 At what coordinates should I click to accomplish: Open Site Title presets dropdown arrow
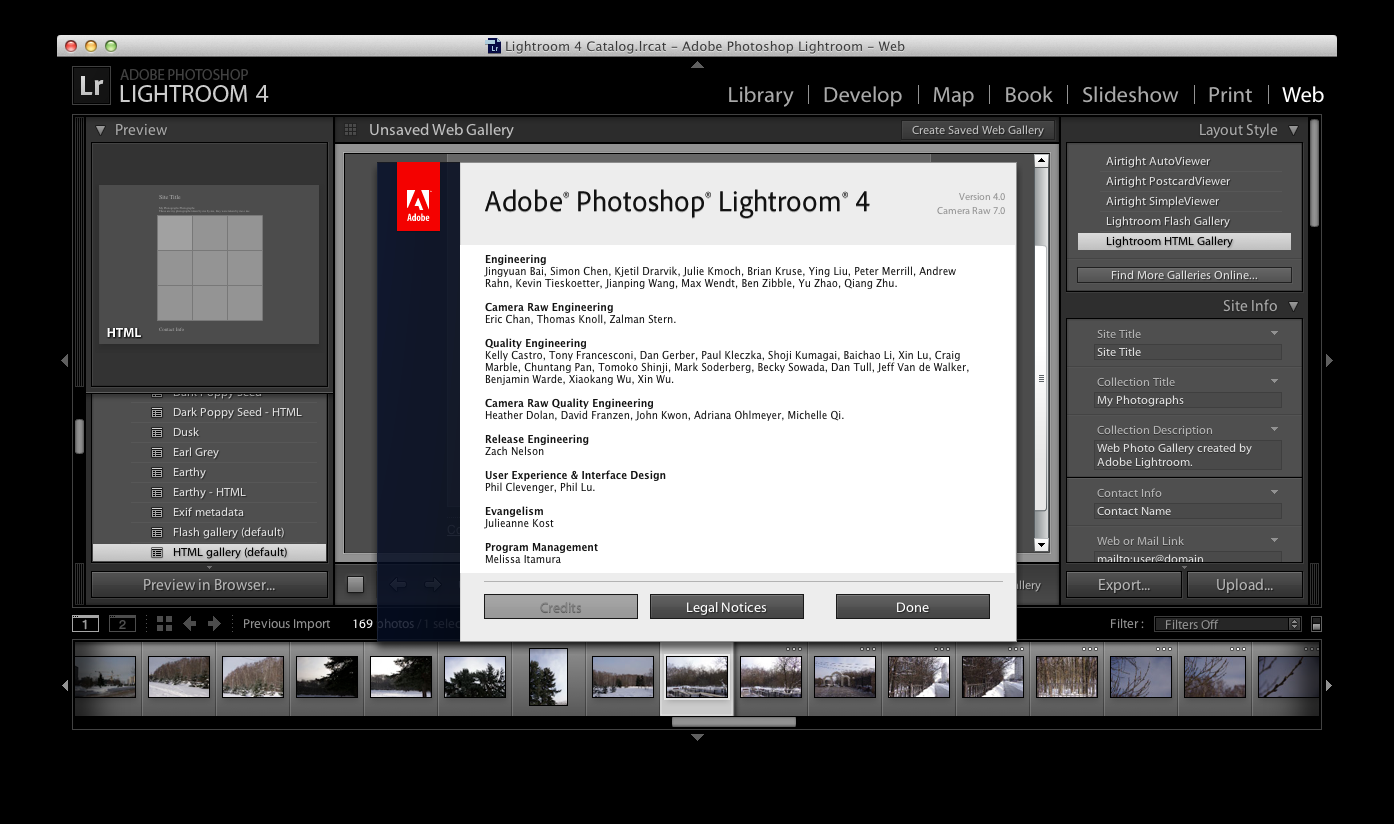tap(1275, 333)
